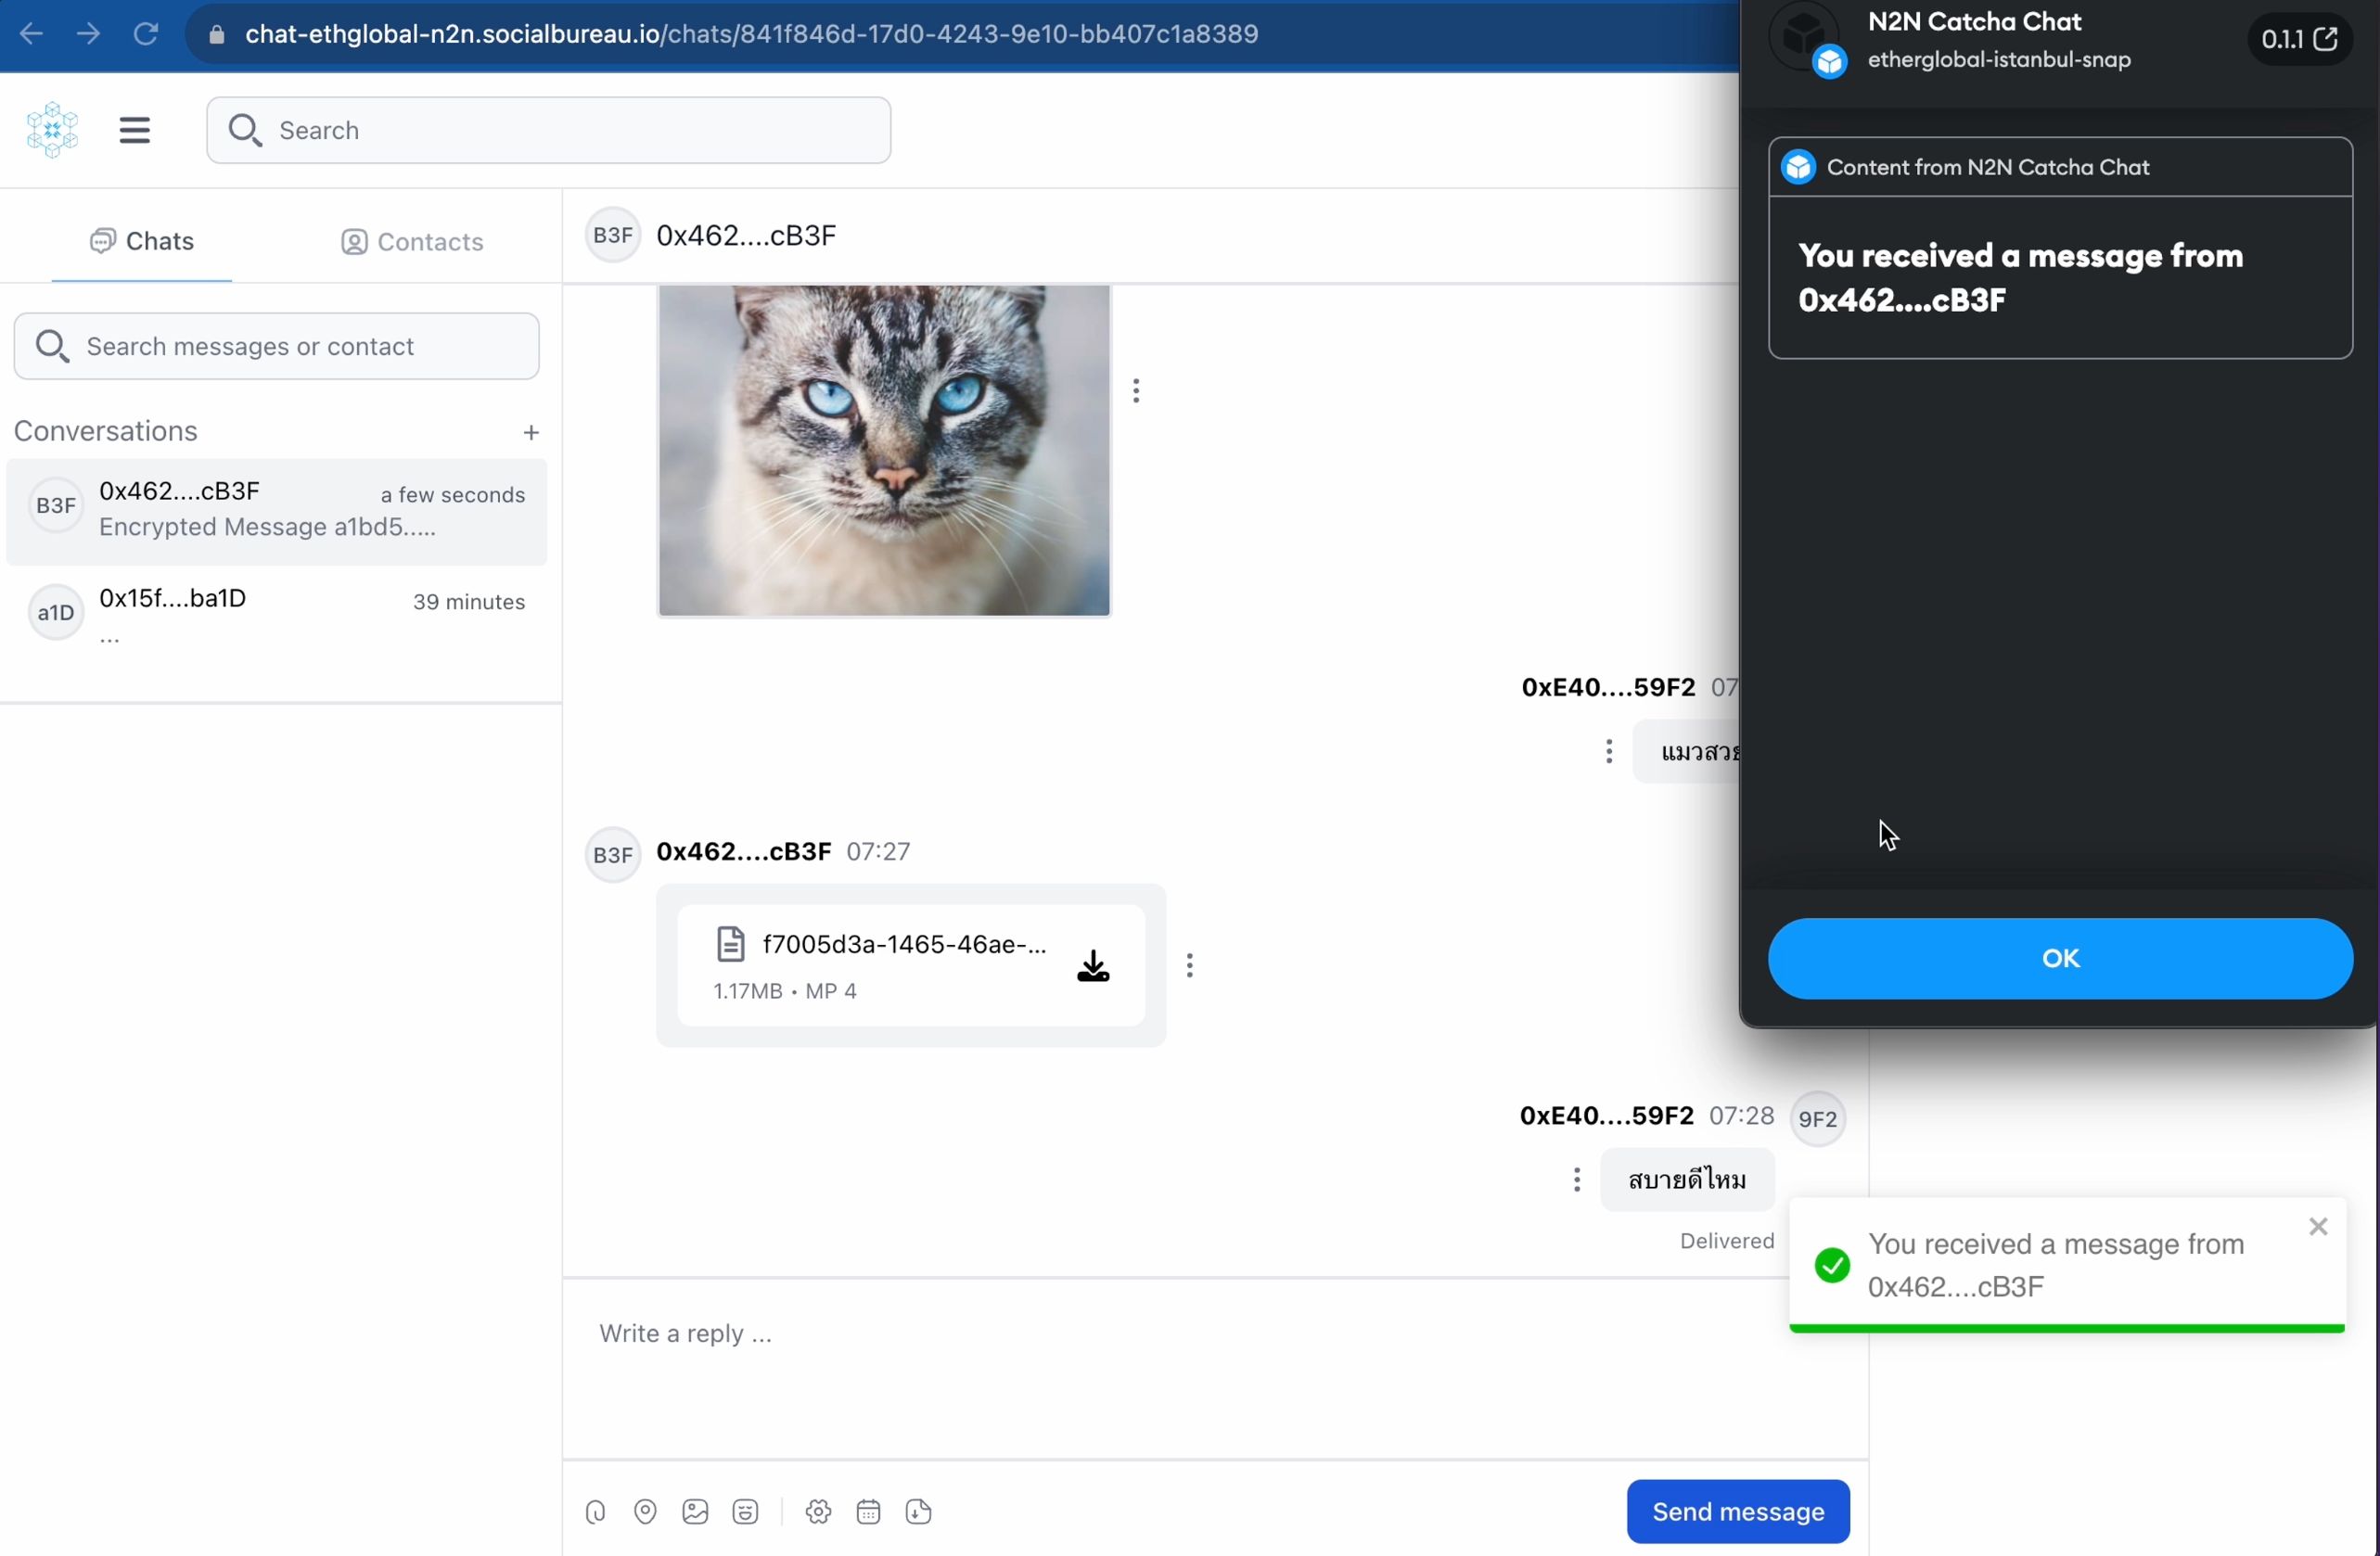Viewport: 2380px width, 1556px height.
Task: Click the gift/file share icon in toolbar
Action: coord(919,1511)
